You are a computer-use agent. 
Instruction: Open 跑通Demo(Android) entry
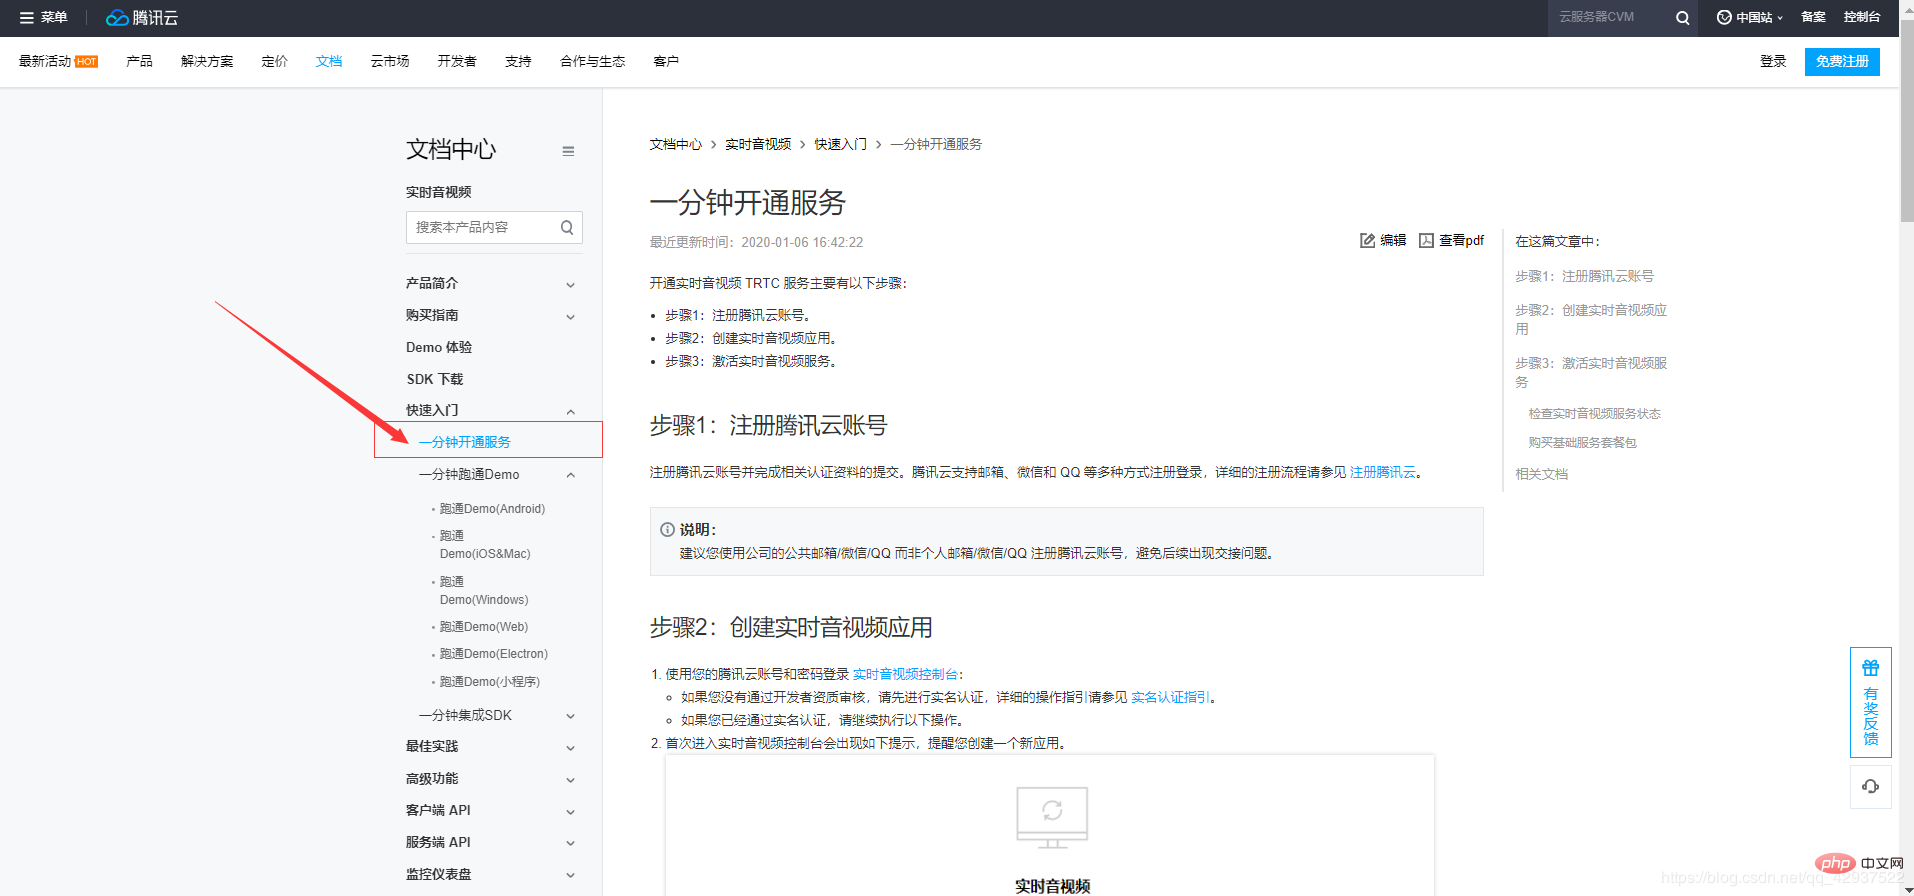click(x=492, y=509)
